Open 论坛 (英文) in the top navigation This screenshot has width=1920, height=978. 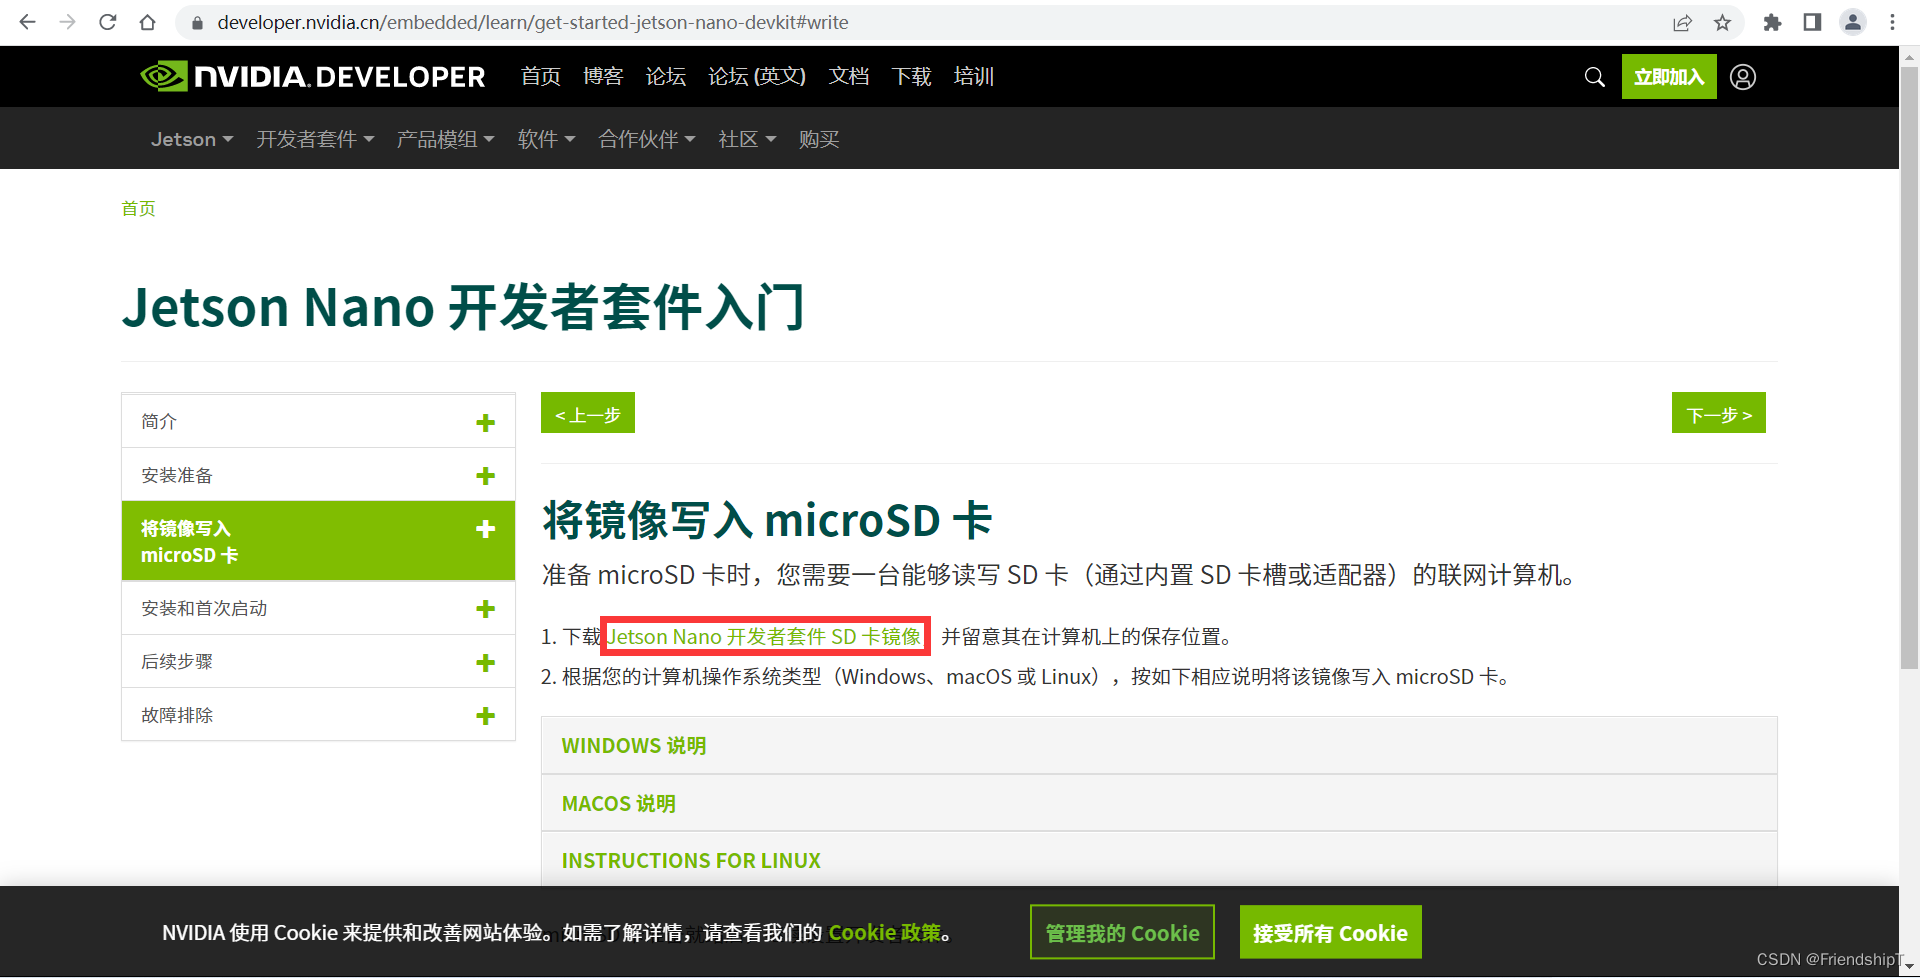(x=757, y=76)
